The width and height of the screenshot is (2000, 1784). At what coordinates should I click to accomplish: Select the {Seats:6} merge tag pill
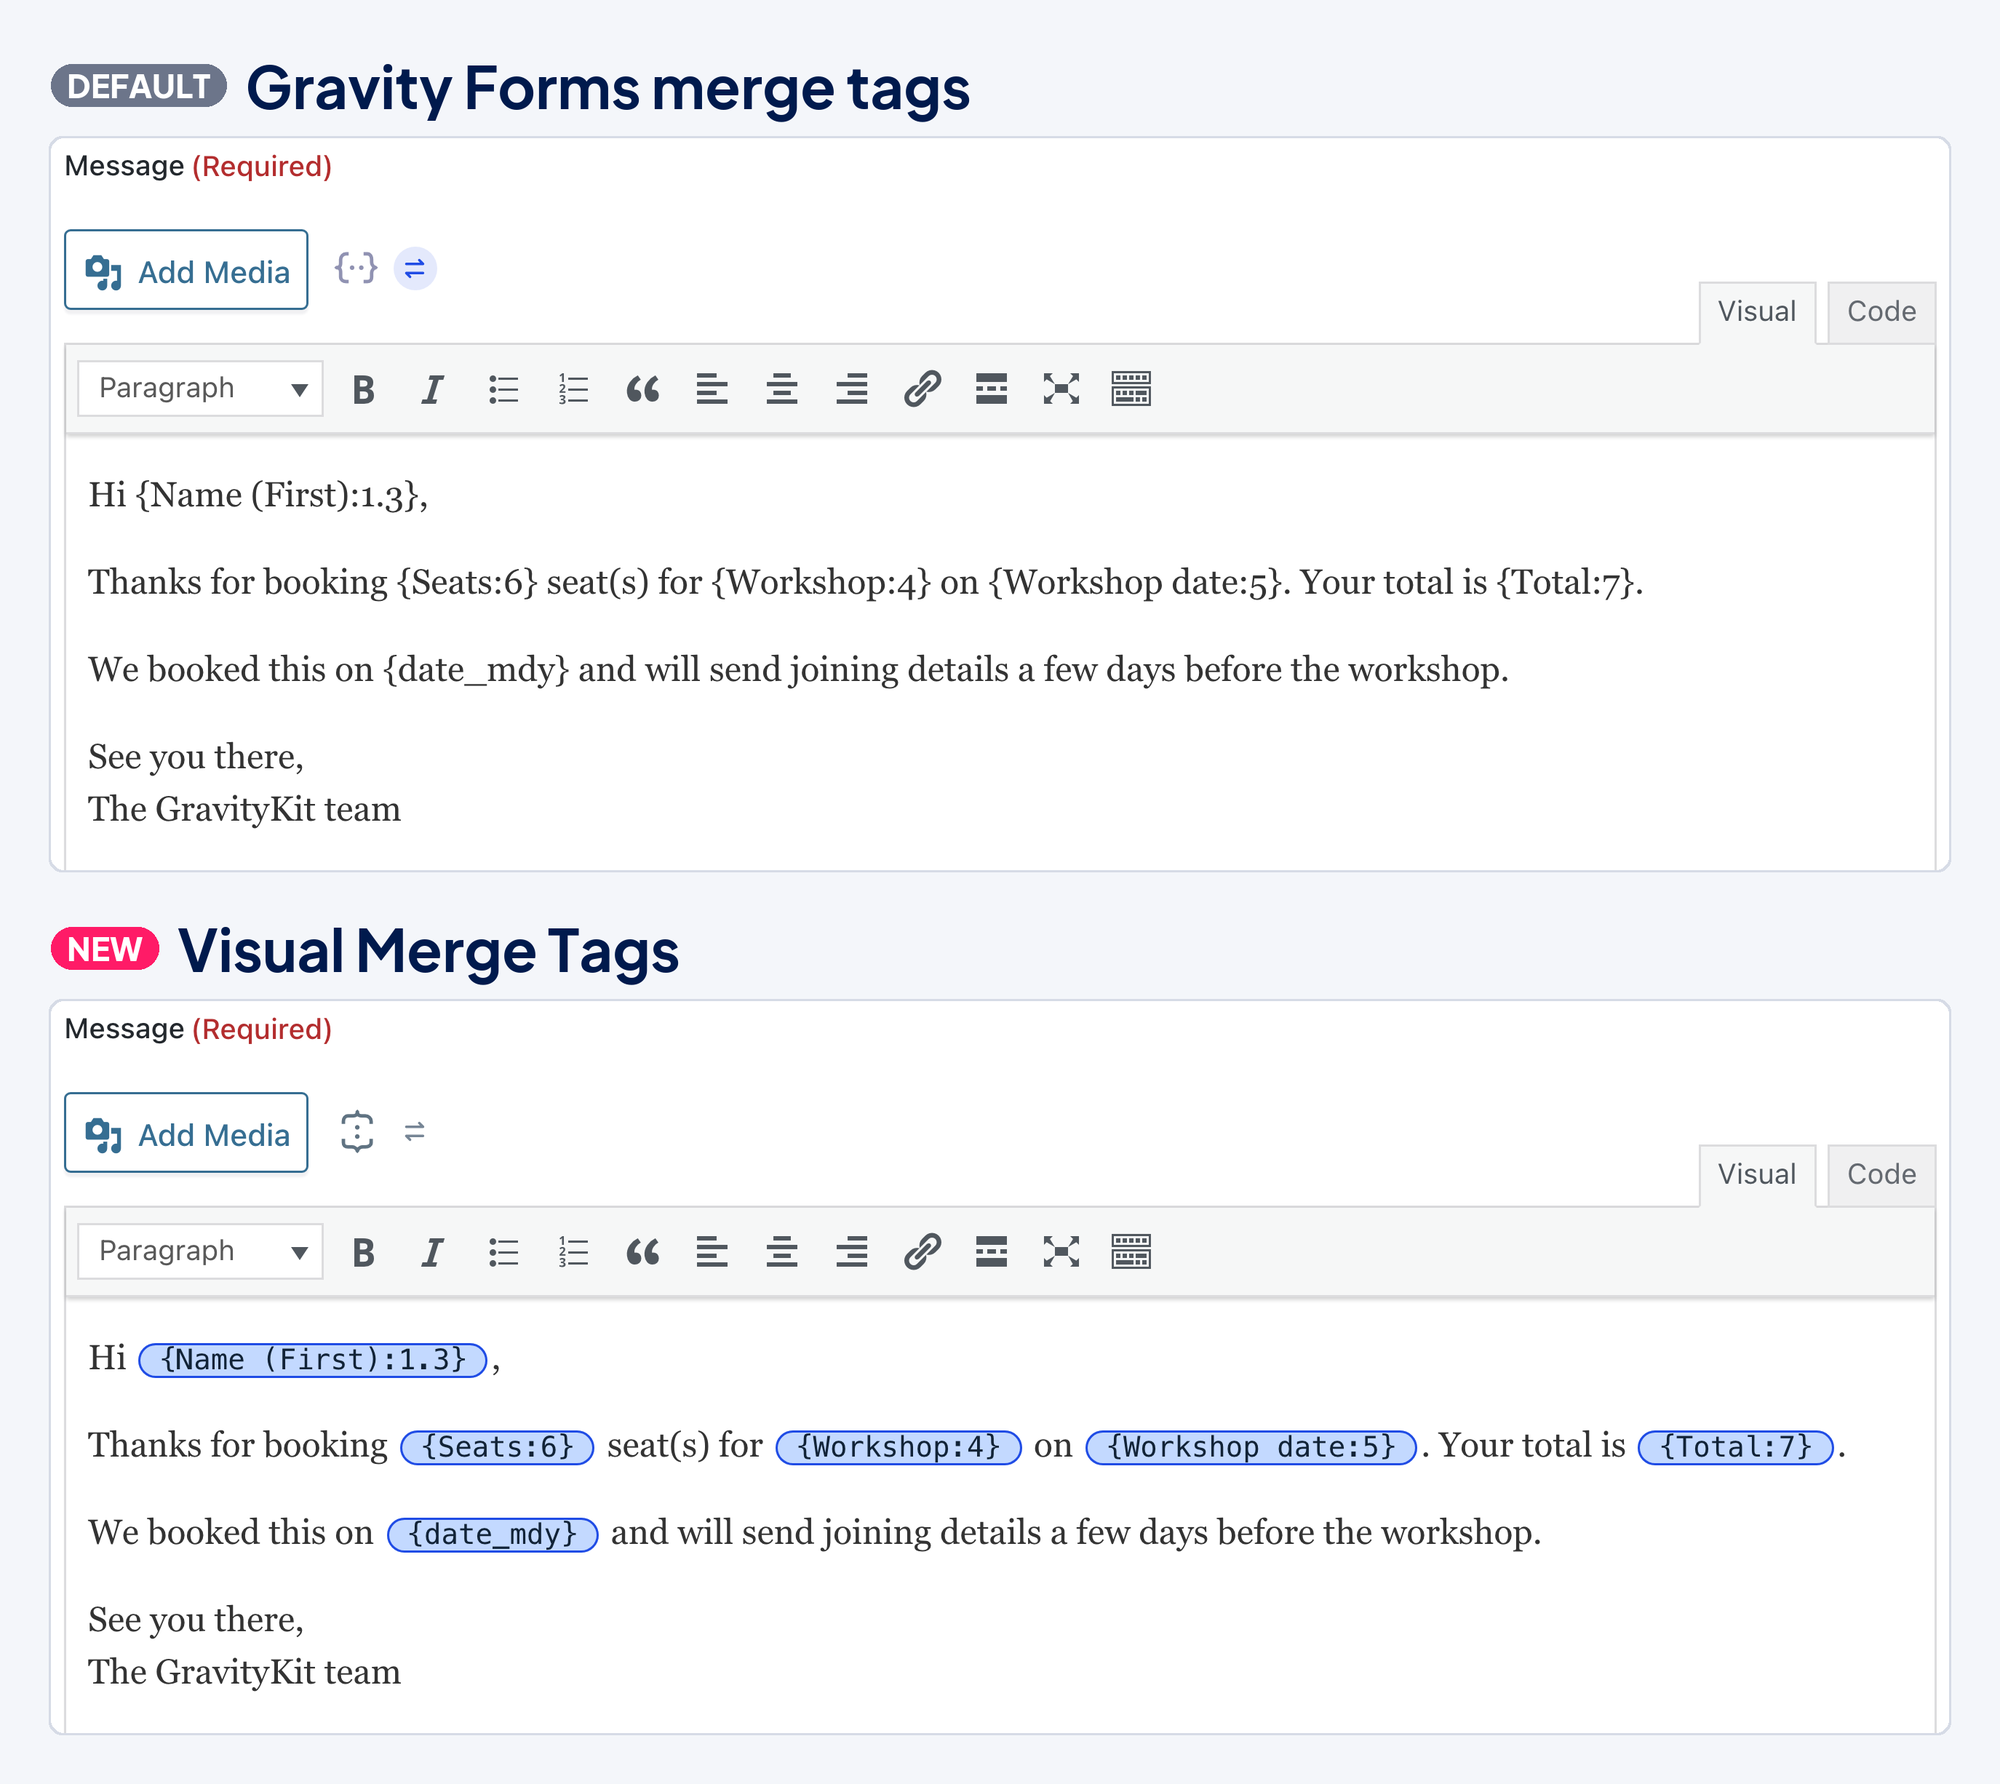tap(497, 1447)
